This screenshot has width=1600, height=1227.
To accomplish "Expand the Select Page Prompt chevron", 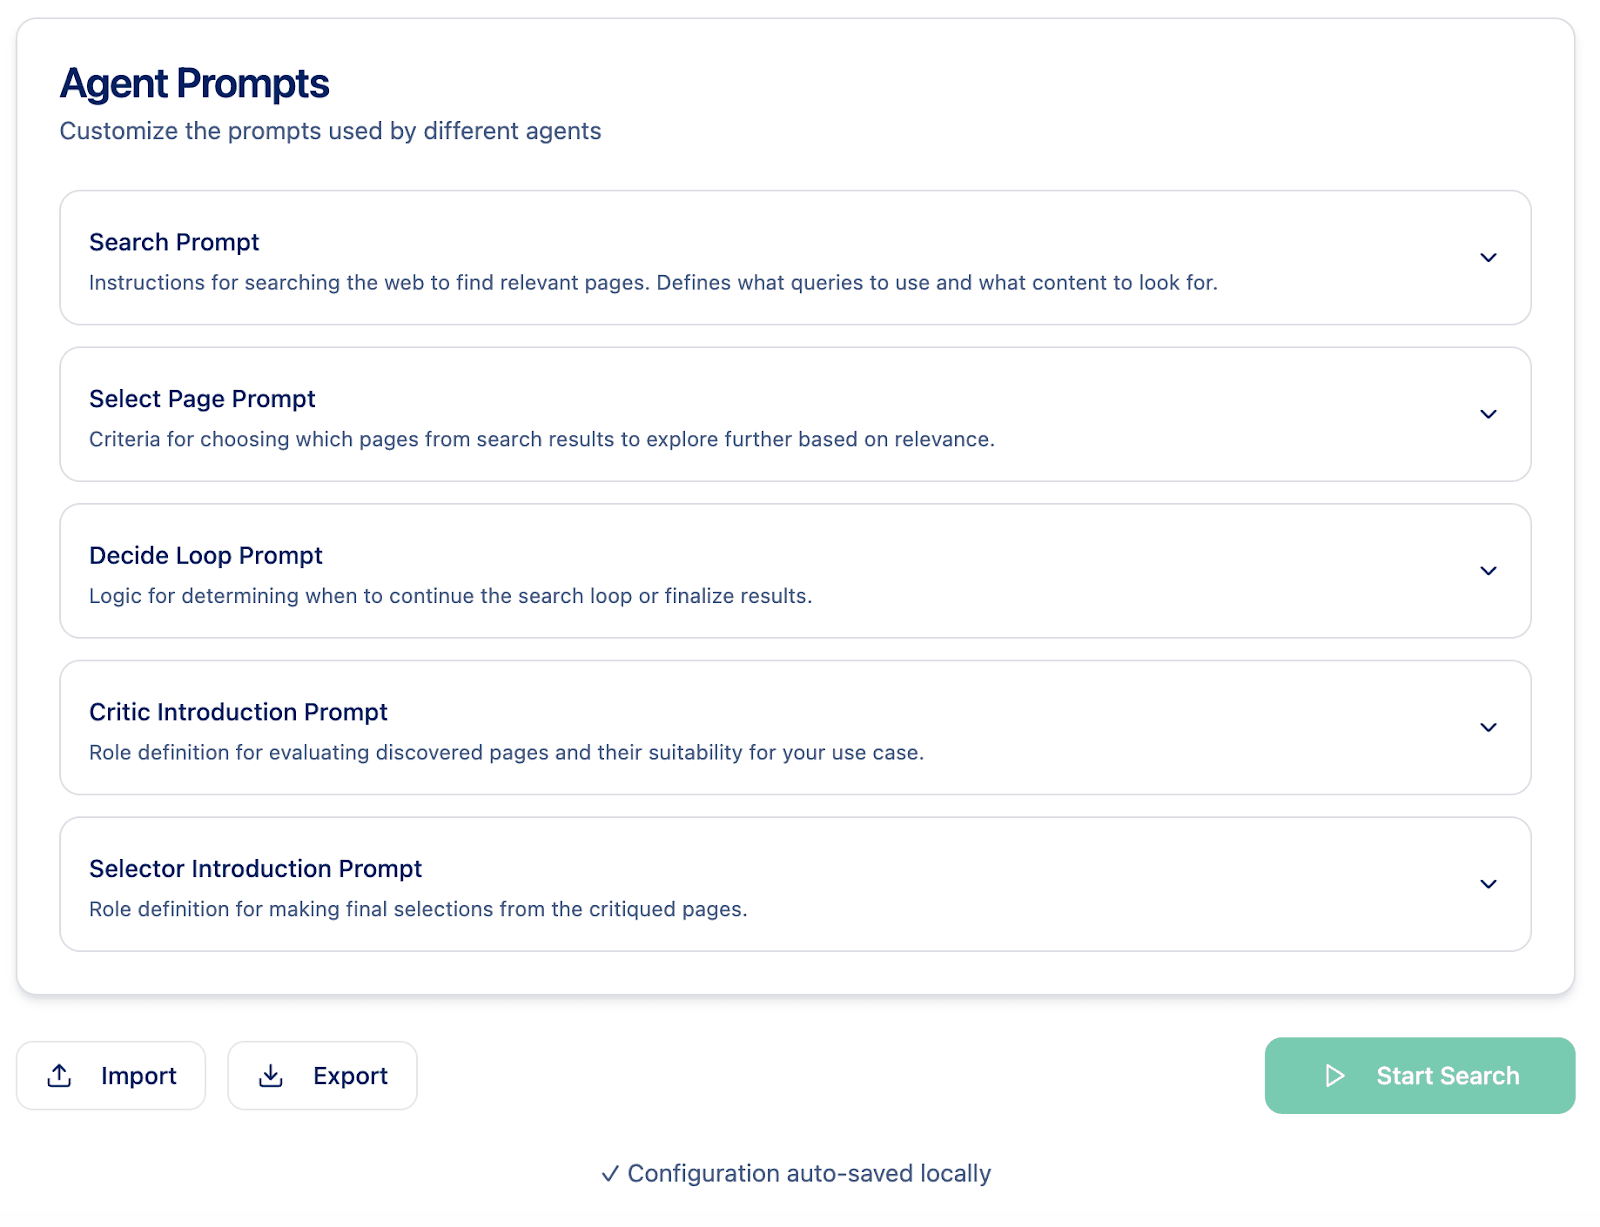I will [1488, 414].
